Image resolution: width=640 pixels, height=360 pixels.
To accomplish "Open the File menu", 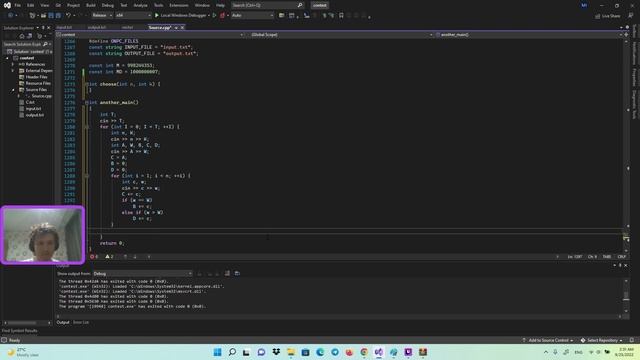I will [x=18, y=5].
